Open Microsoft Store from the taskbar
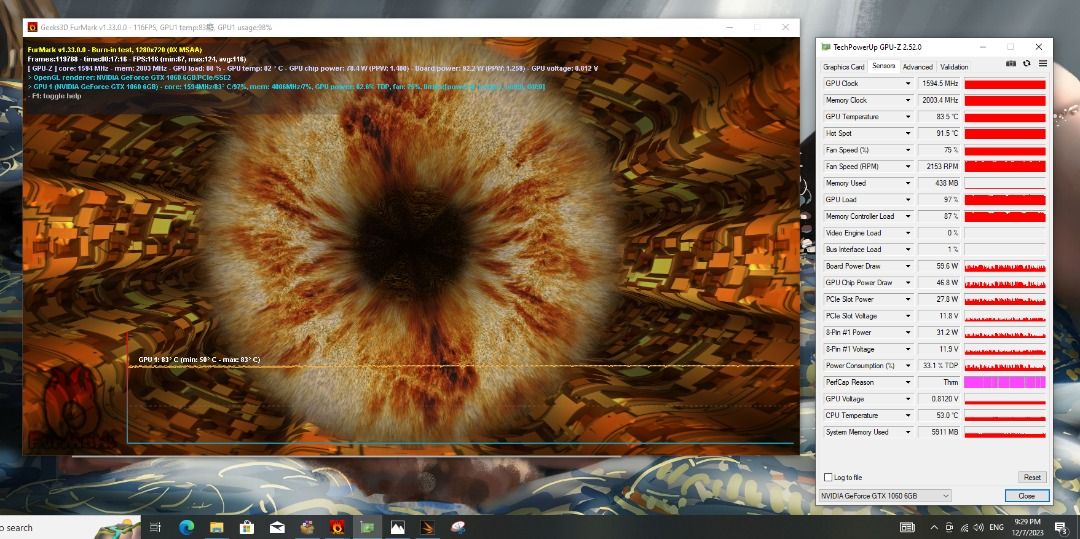 pos(247,527)
